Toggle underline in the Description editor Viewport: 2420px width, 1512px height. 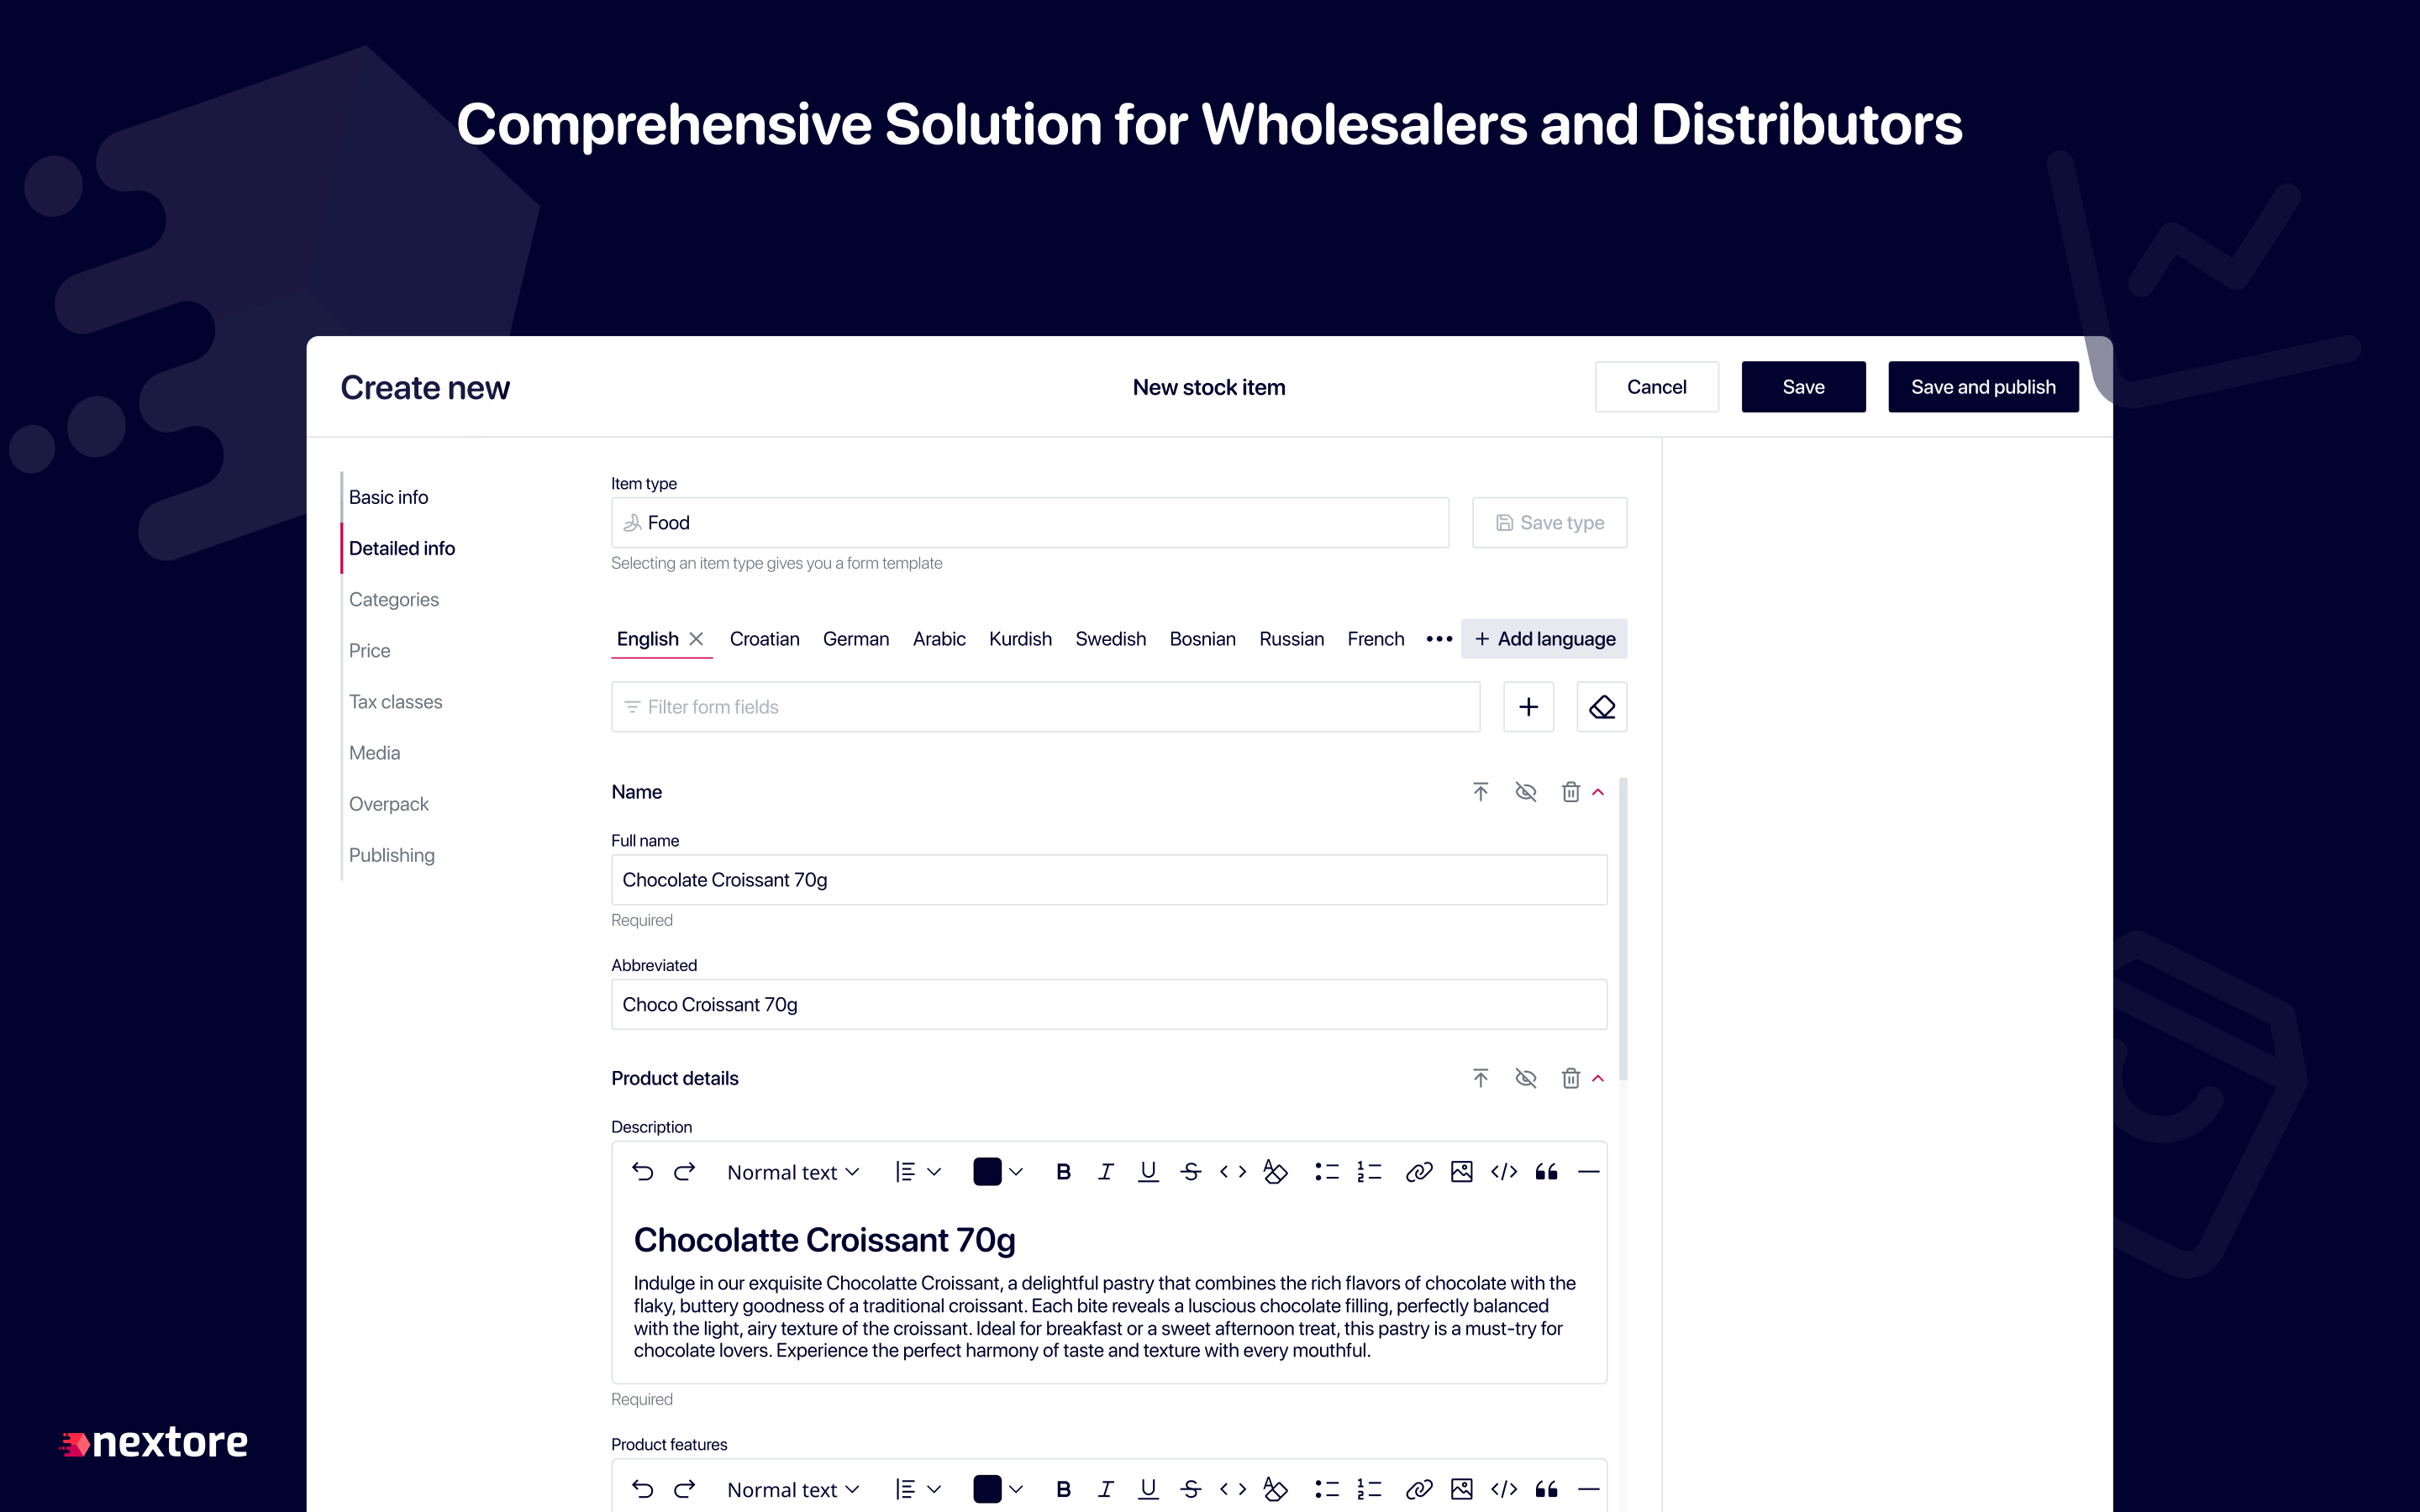click(x=1148, y=1171)
